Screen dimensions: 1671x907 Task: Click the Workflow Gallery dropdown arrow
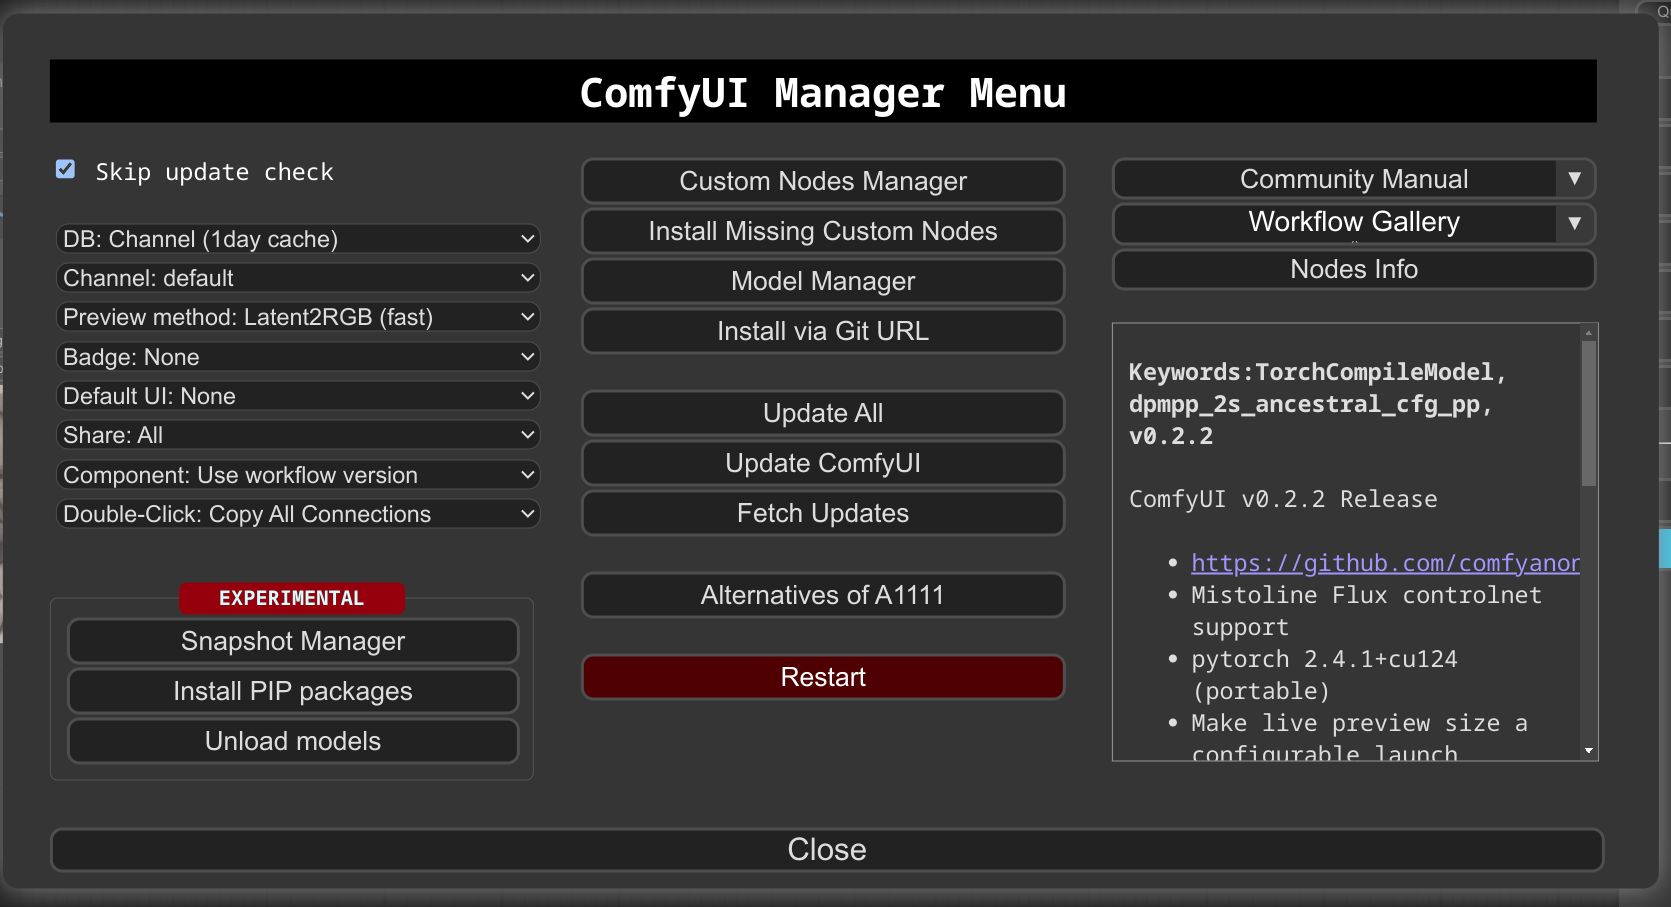pos(1574,223)
